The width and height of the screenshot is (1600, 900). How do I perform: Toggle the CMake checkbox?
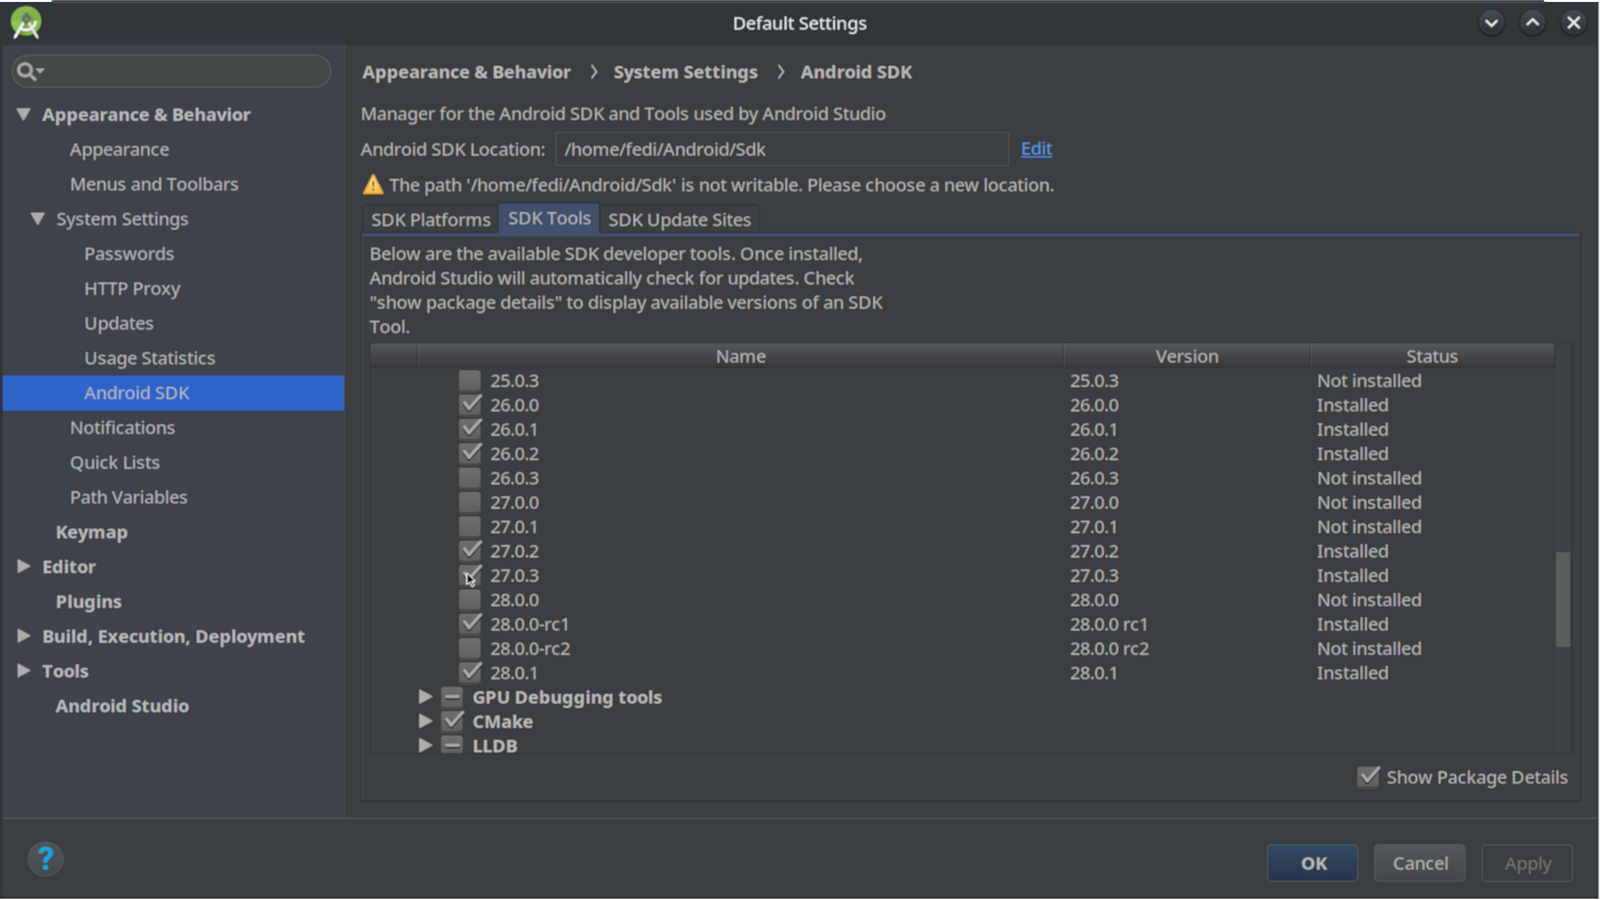point(452,721)
